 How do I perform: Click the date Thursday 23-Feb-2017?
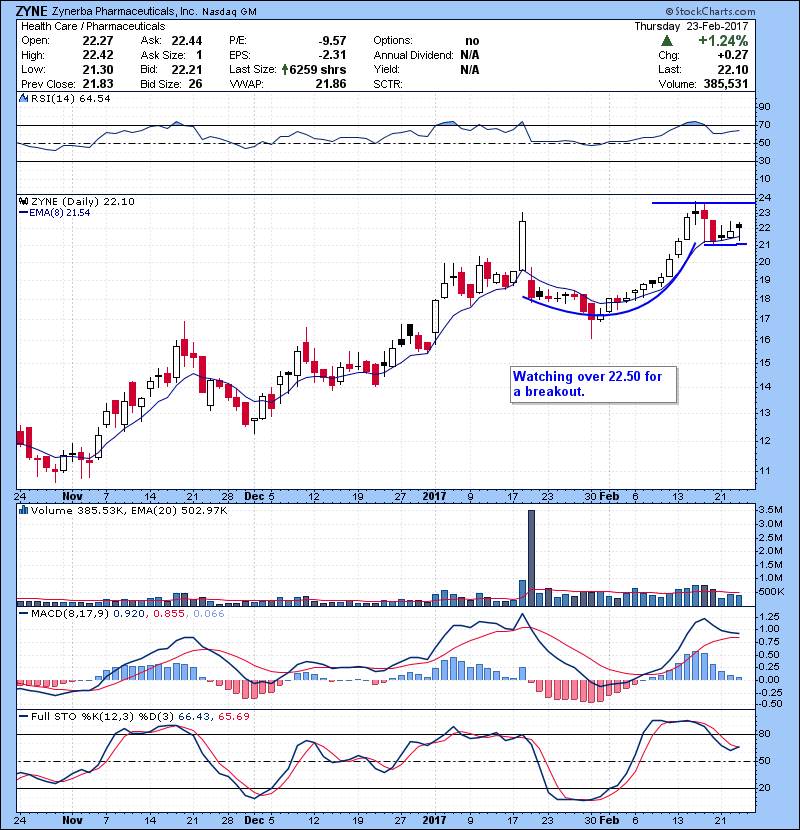point(691,26)
